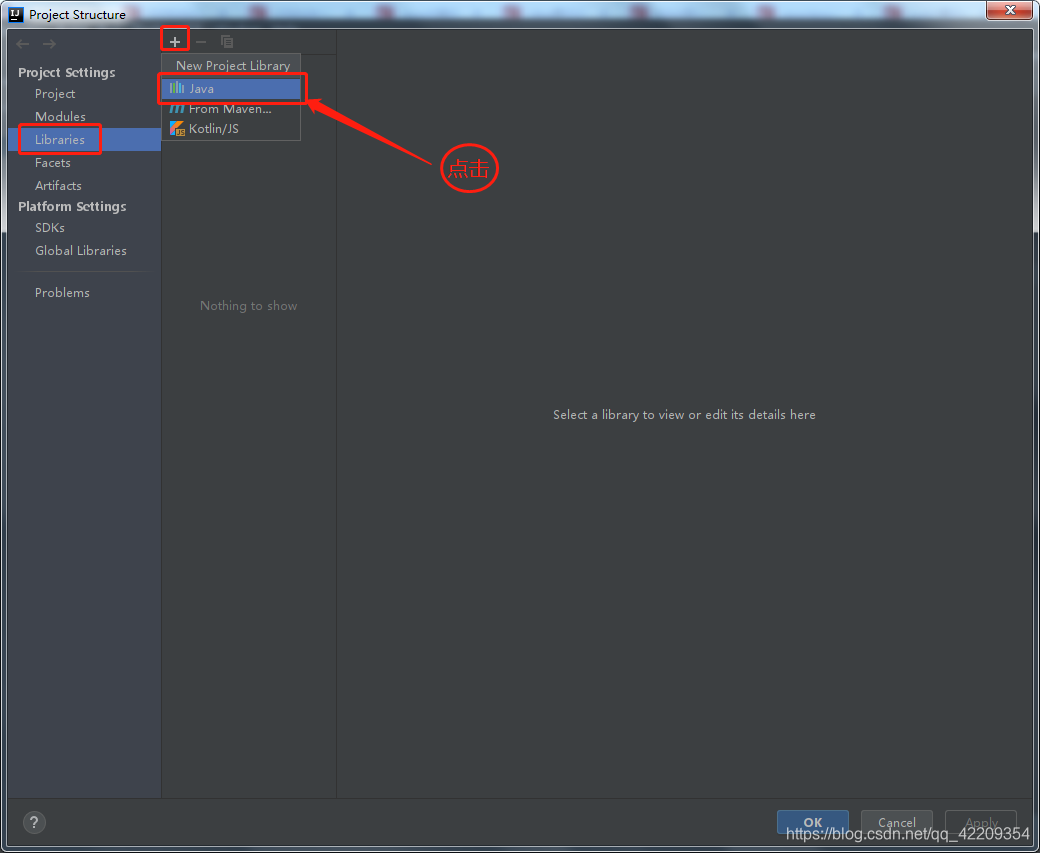1040x853 pixels.
Task: Click the New Project Library popup header
Action: 233,66
